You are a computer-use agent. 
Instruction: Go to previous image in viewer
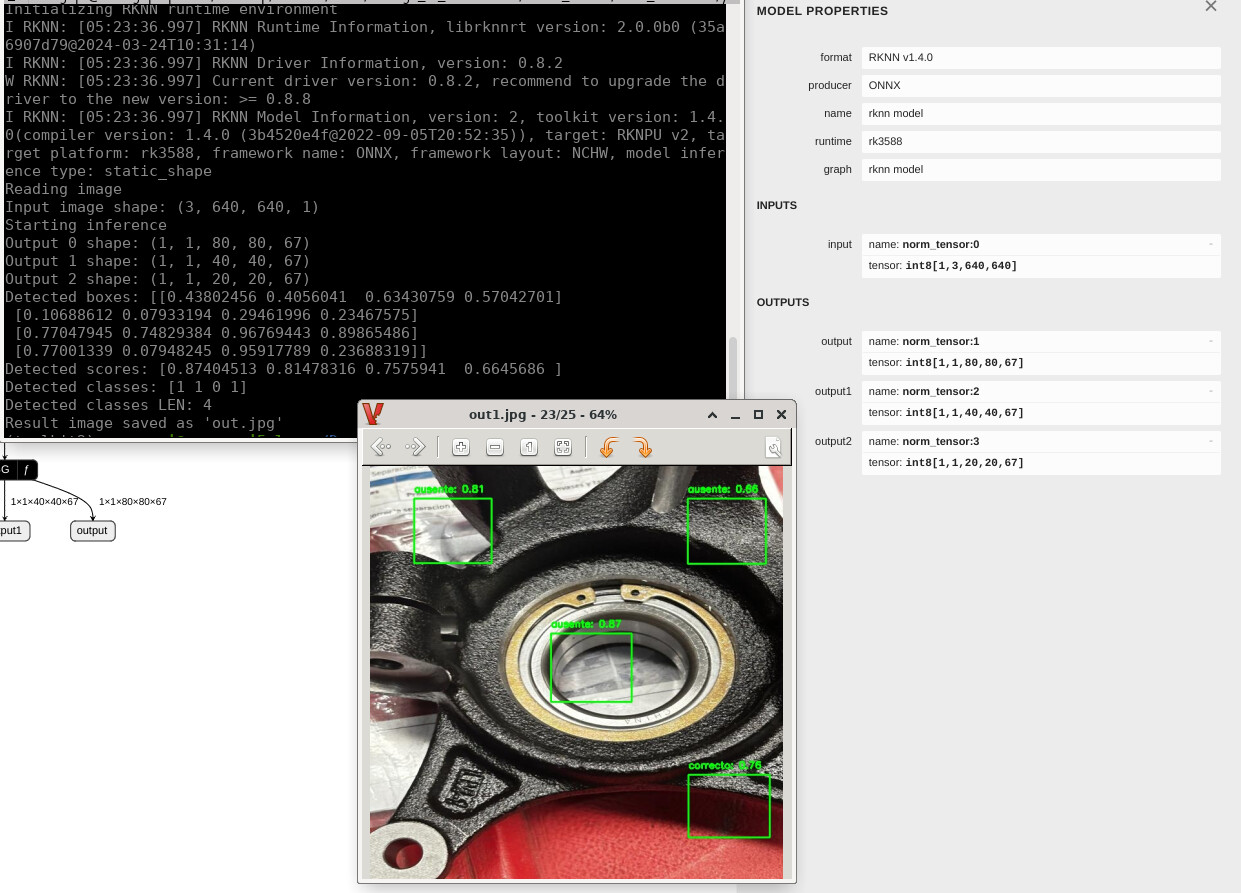point(380,447)
